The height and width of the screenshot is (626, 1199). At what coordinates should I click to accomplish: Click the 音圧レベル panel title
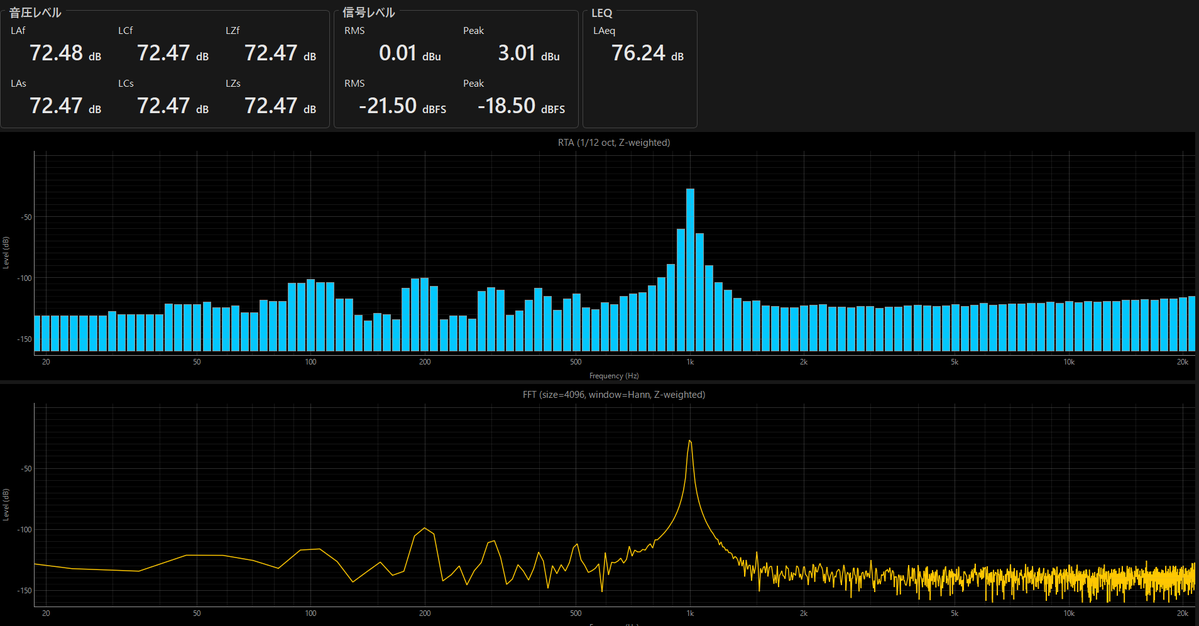pos(35,12)
